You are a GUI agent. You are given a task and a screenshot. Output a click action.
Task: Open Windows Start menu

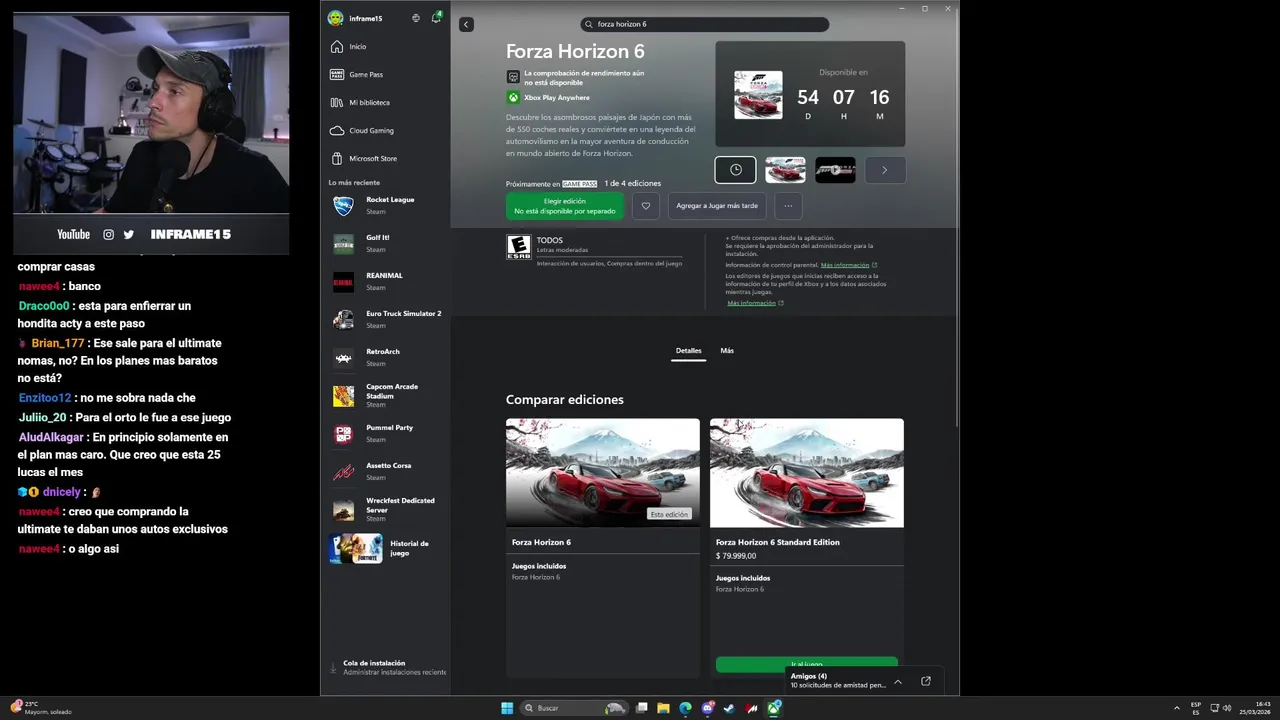[507, 708]
